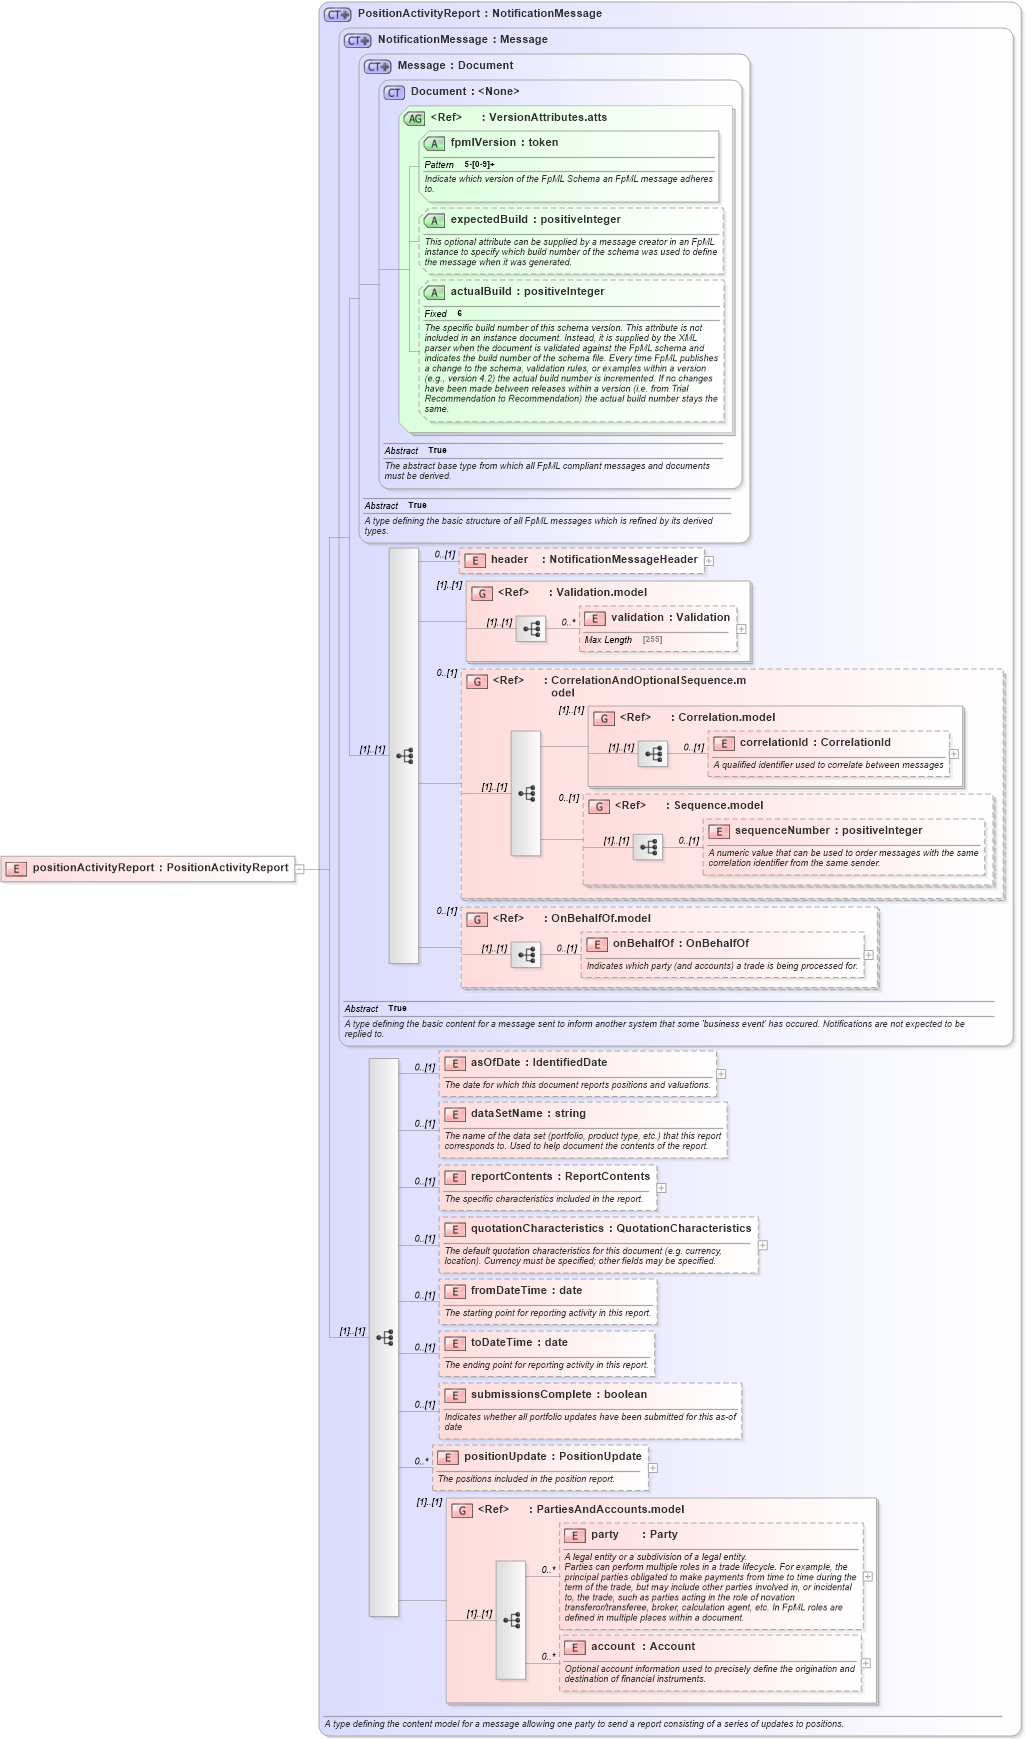Click the E icon of reportContents
The width and height of the screenshot is (1026, 1739).
click(x=455, y=1177)
